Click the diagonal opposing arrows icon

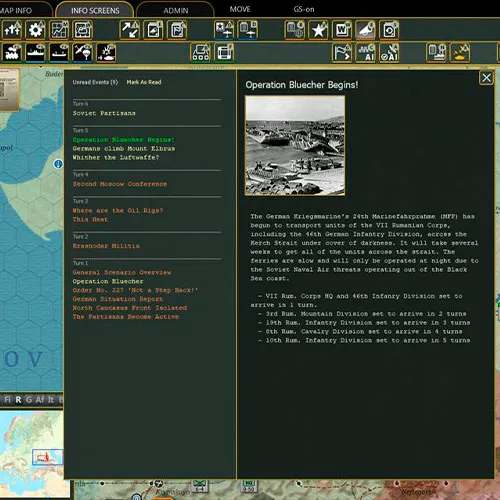(129, 30)
